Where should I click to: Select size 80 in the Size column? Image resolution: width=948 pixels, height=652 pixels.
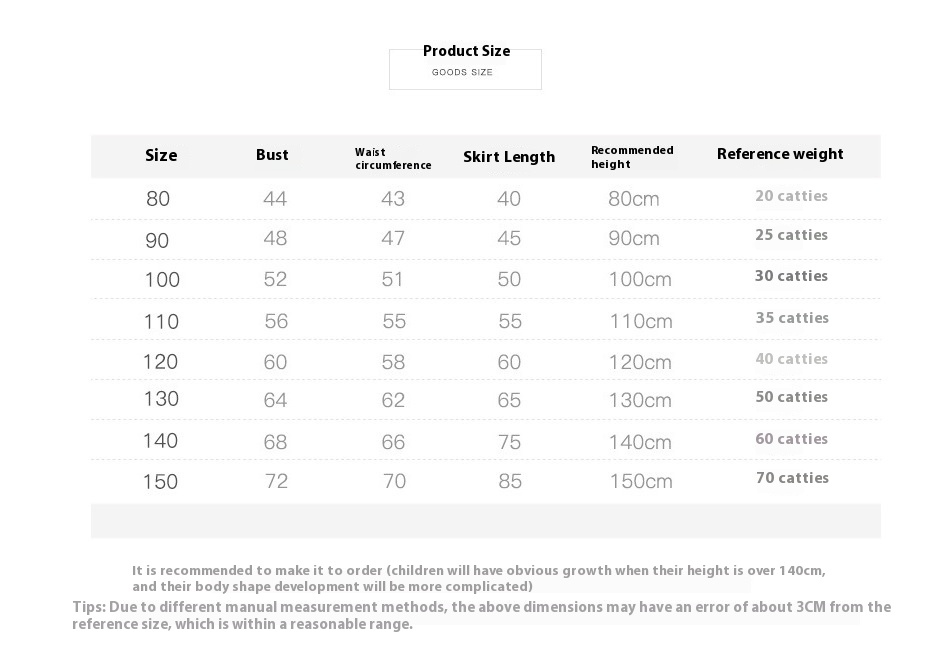[158, 199]
